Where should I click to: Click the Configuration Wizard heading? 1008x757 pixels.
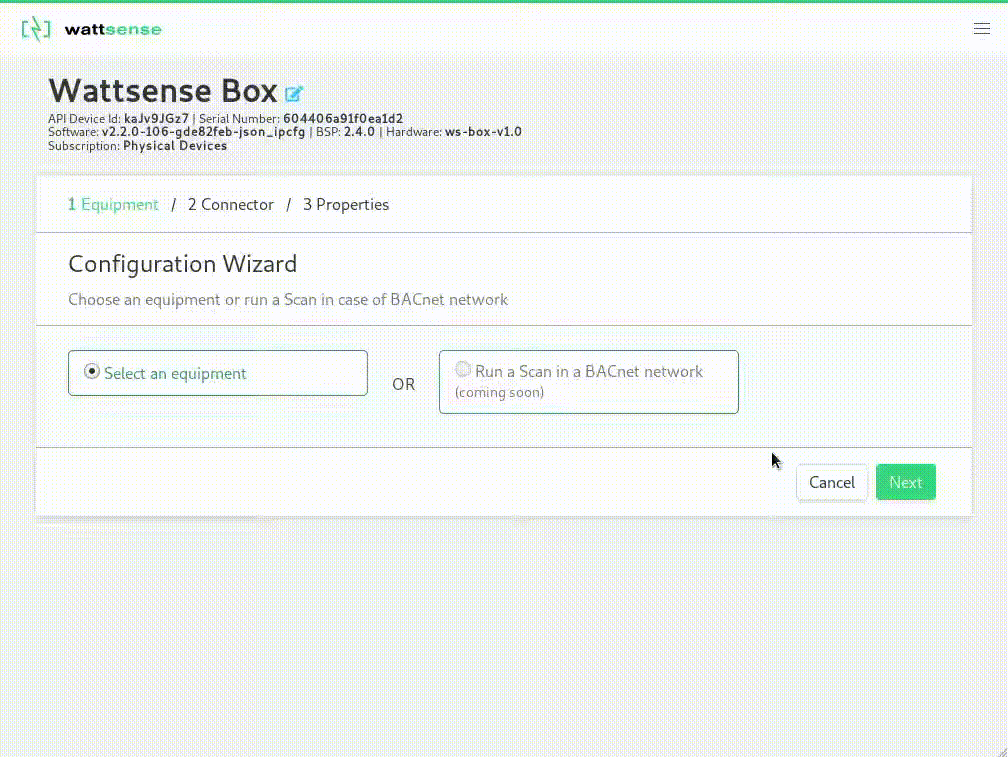[182, 264]
